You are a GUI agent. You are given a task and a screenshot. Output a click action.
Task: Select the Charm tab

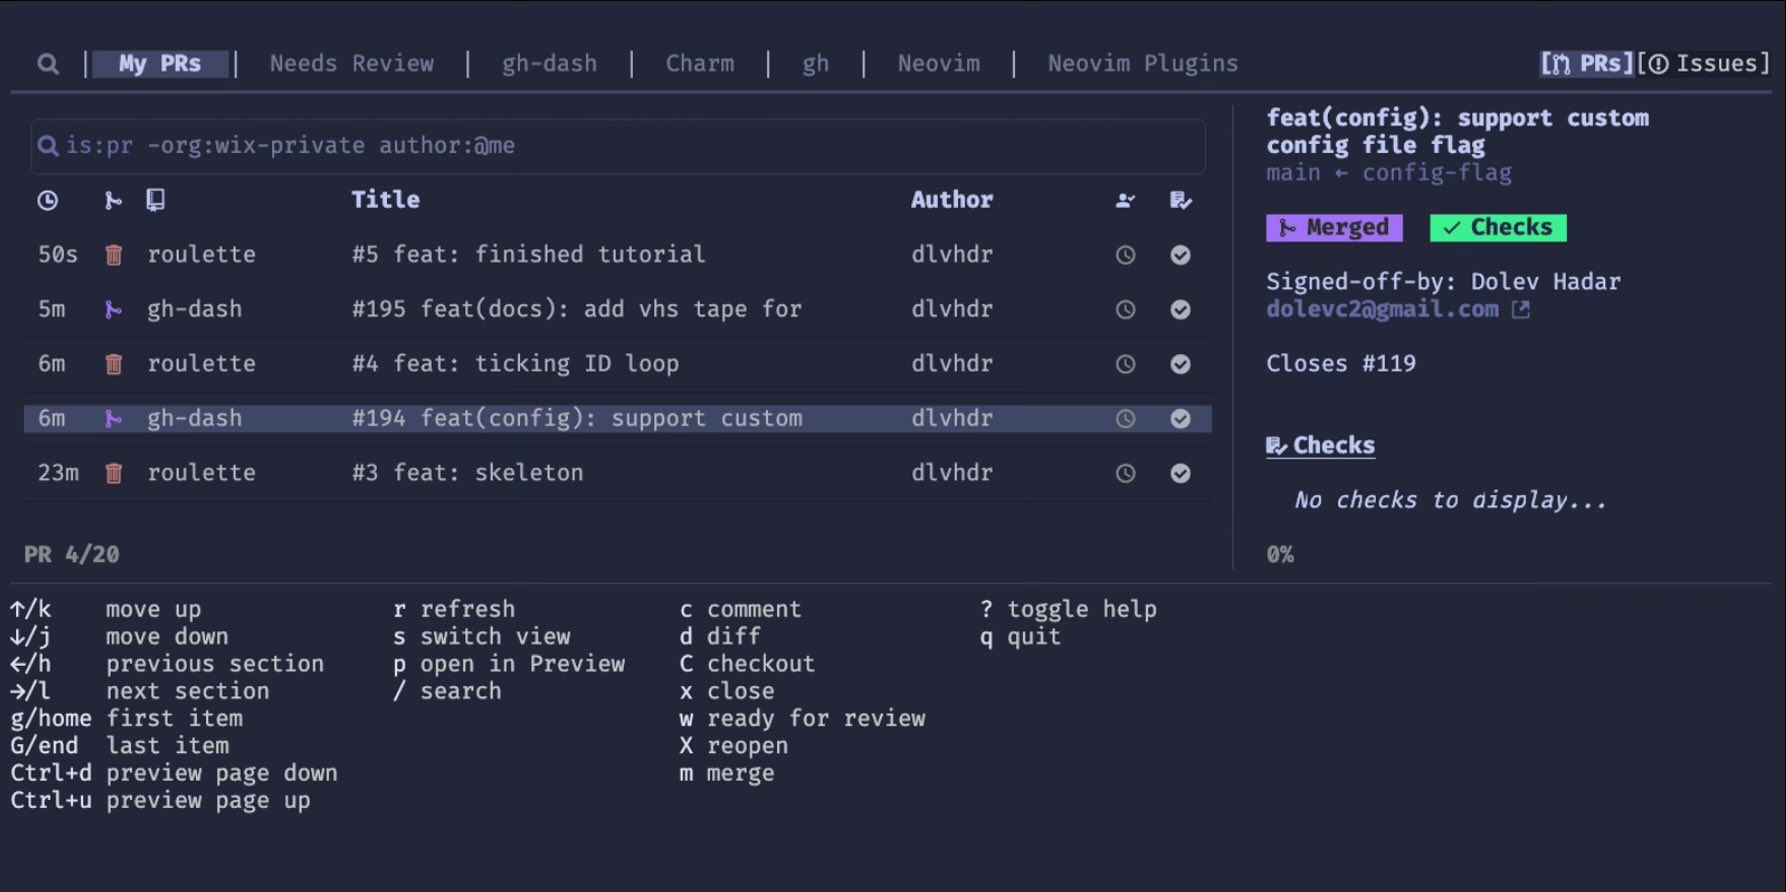[x=699, y=64]
